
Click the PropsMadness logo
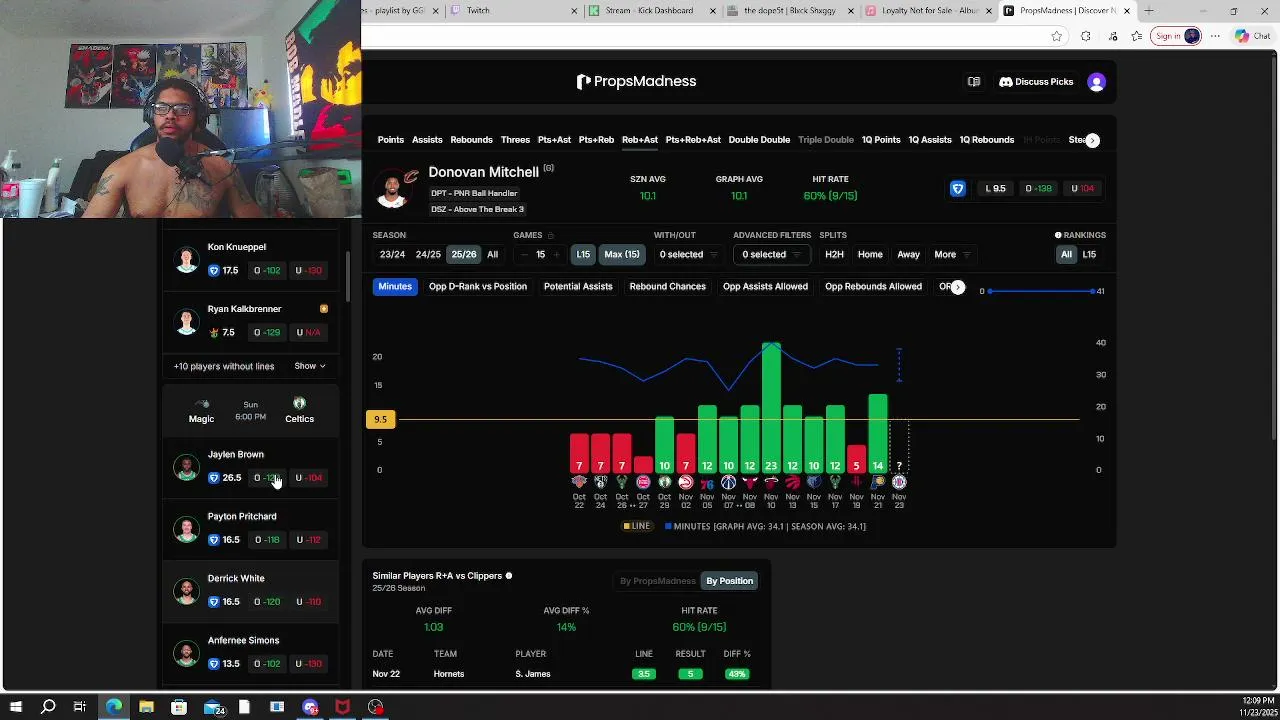(x=636, y=81)
